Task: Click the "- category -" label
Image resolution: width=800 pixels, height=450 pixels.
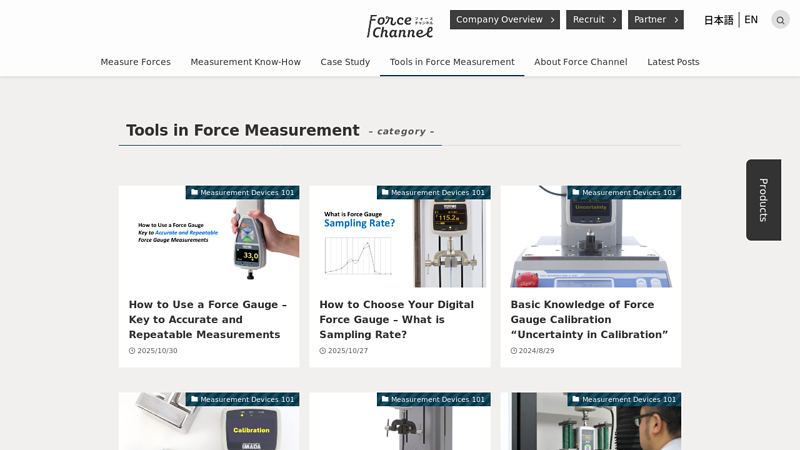Action: pos(402,132)
